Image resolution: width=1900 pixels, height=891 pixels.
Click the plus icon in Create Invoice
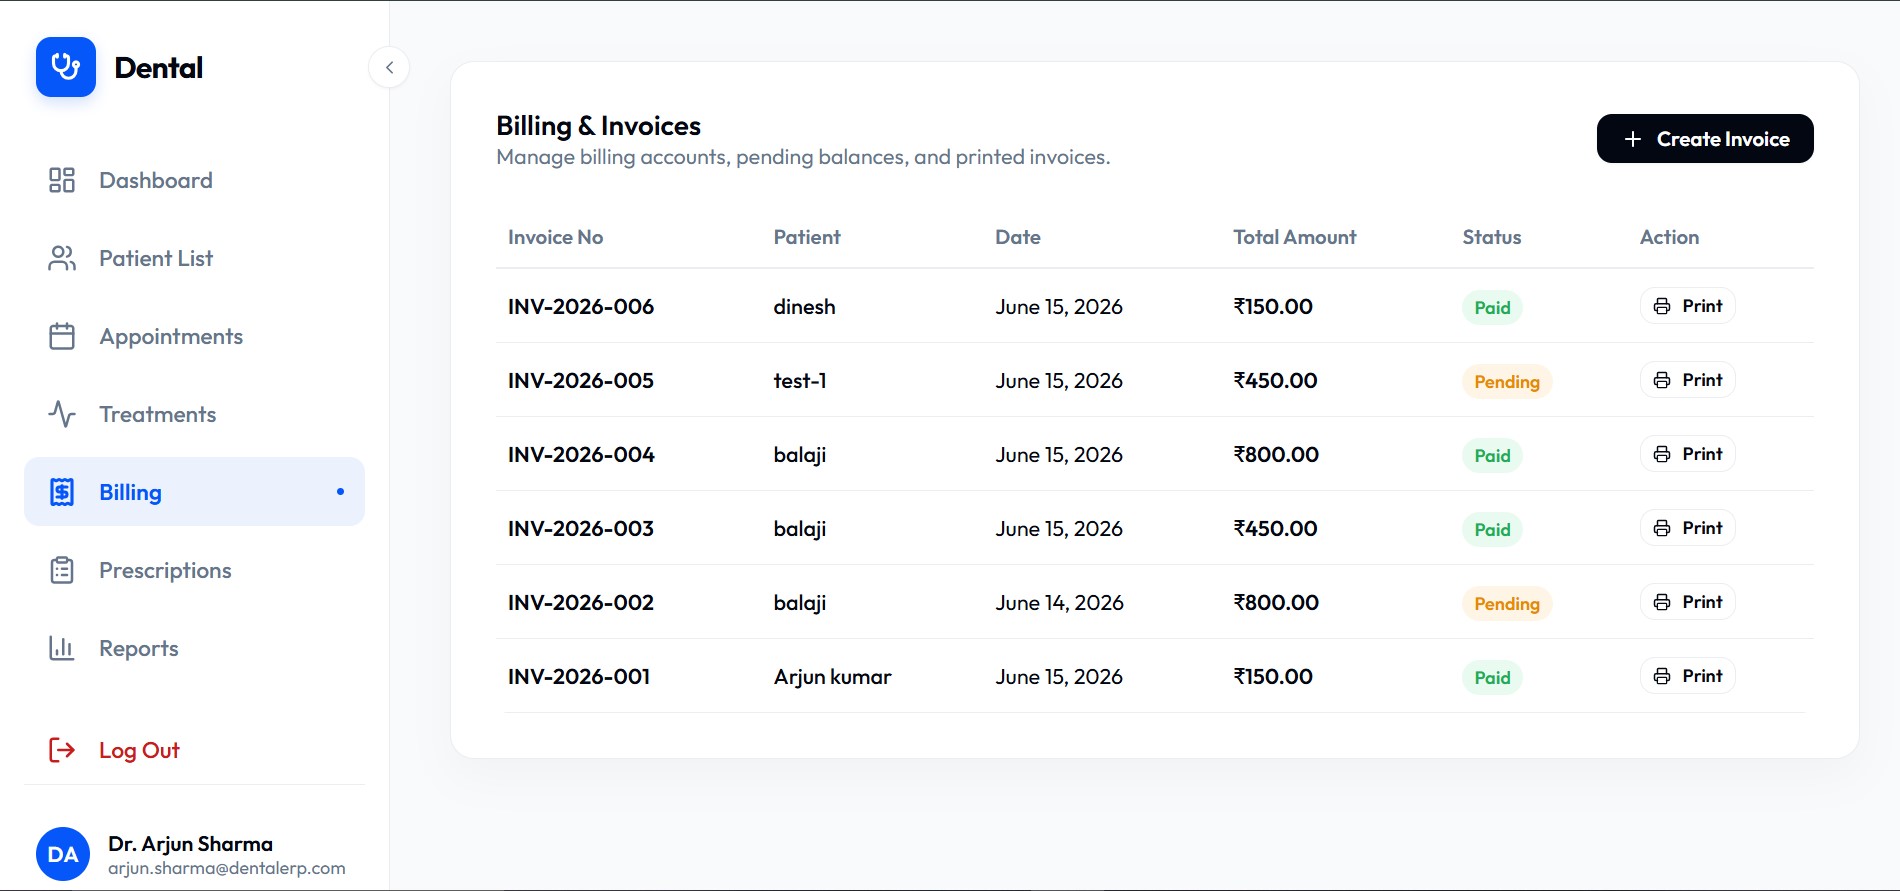point(1633,139)
